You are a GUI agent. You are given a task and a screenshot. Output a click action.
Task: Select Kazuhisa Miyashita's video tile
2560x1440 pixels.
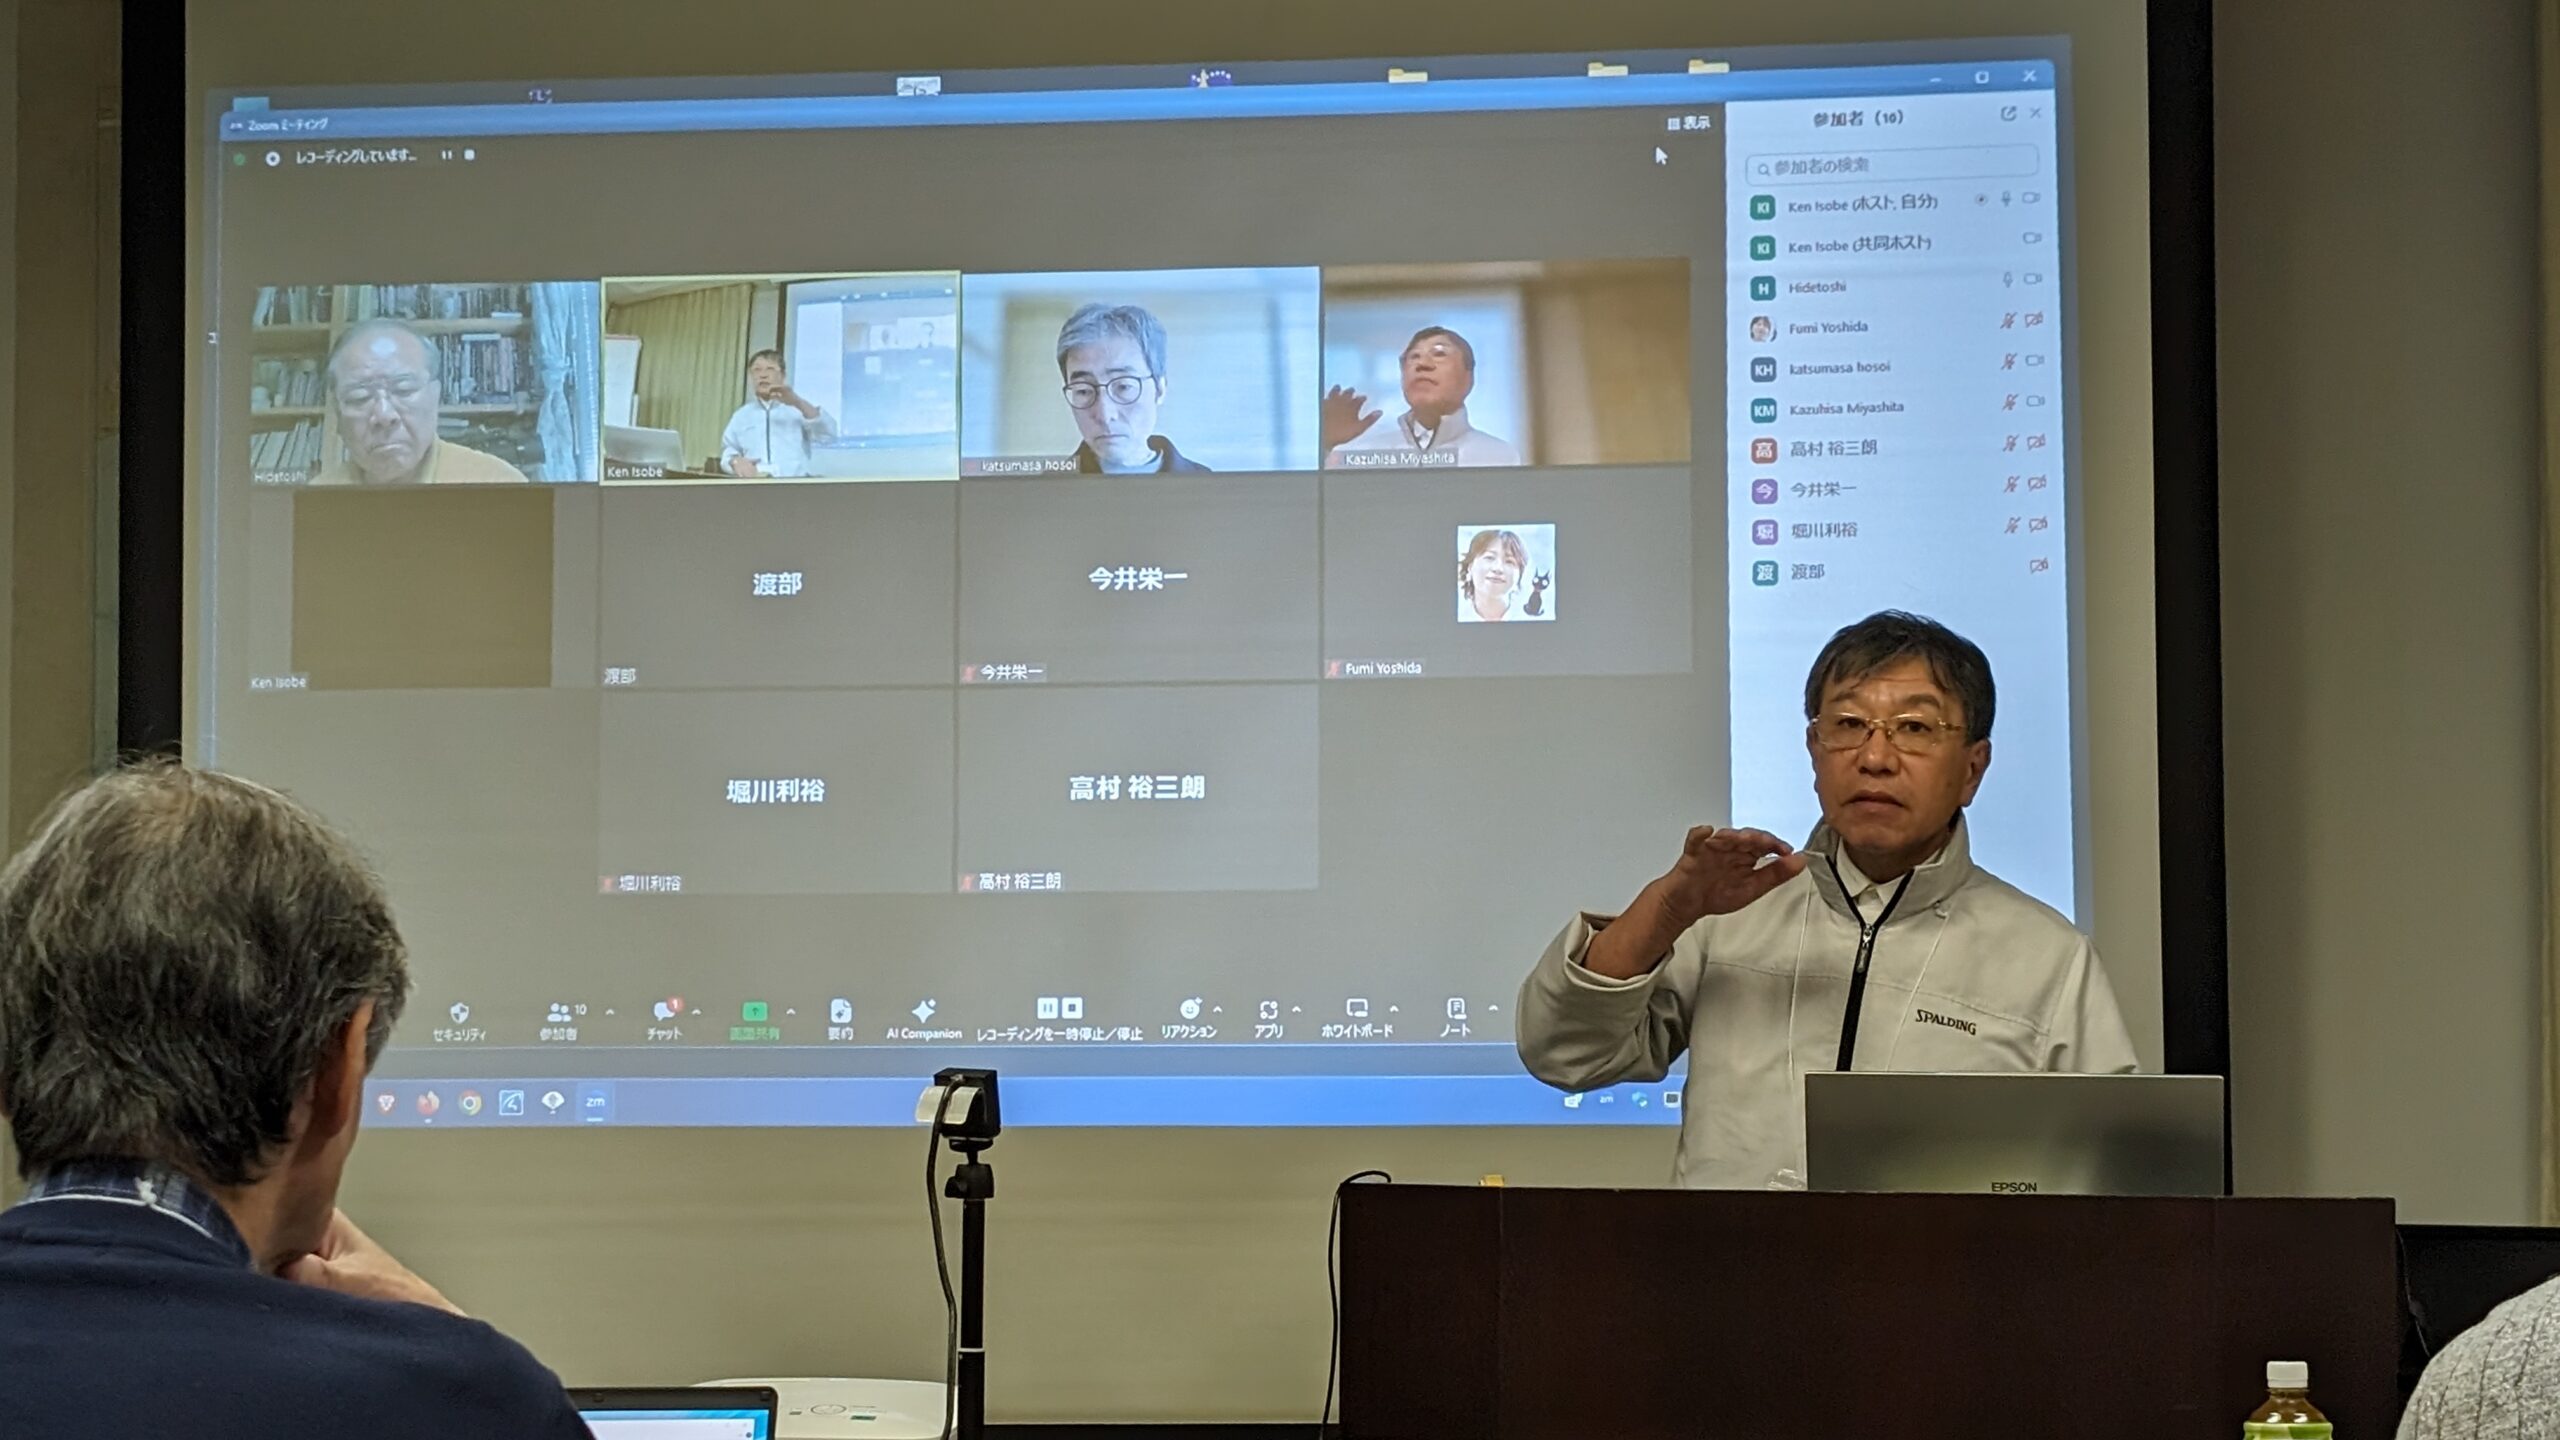point(1505,363)
